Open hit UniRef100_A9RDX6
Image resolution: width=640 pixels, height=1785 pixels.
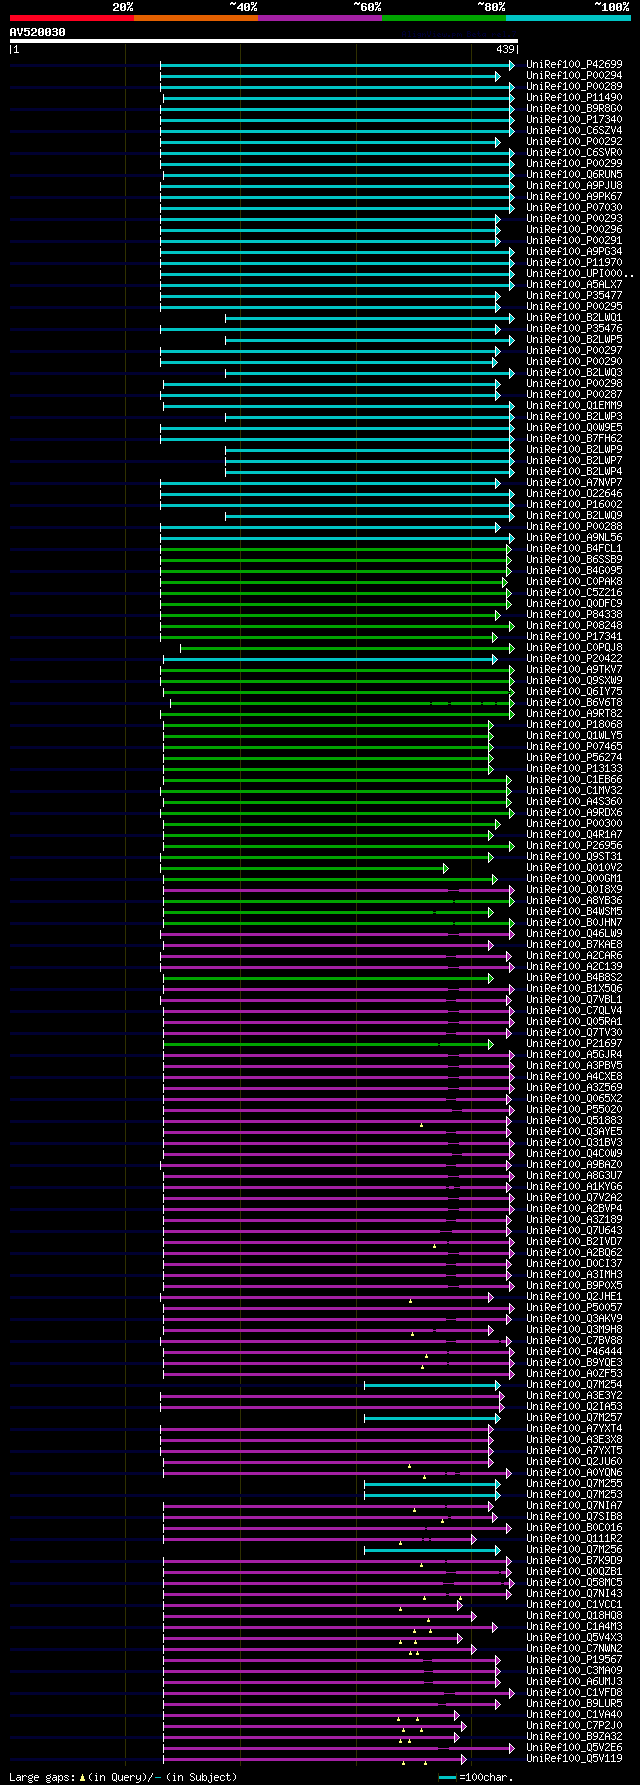pyautogui.click(x=574, y=813)
